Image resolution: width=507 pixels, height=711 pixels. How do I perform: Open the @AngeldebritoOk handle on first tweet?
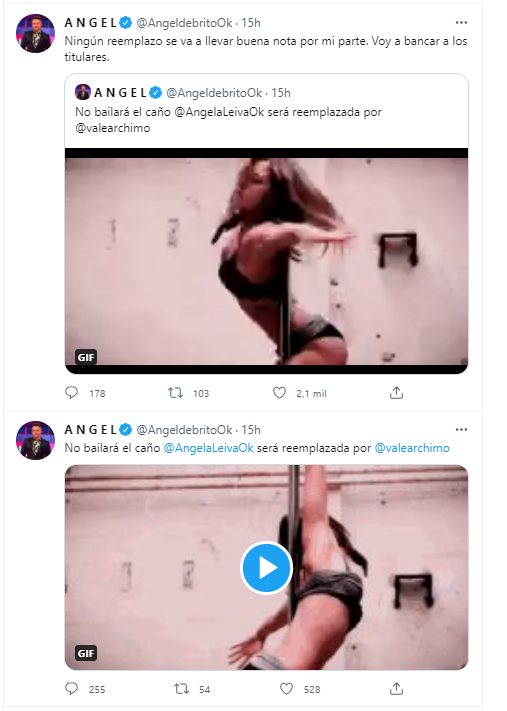184,23
